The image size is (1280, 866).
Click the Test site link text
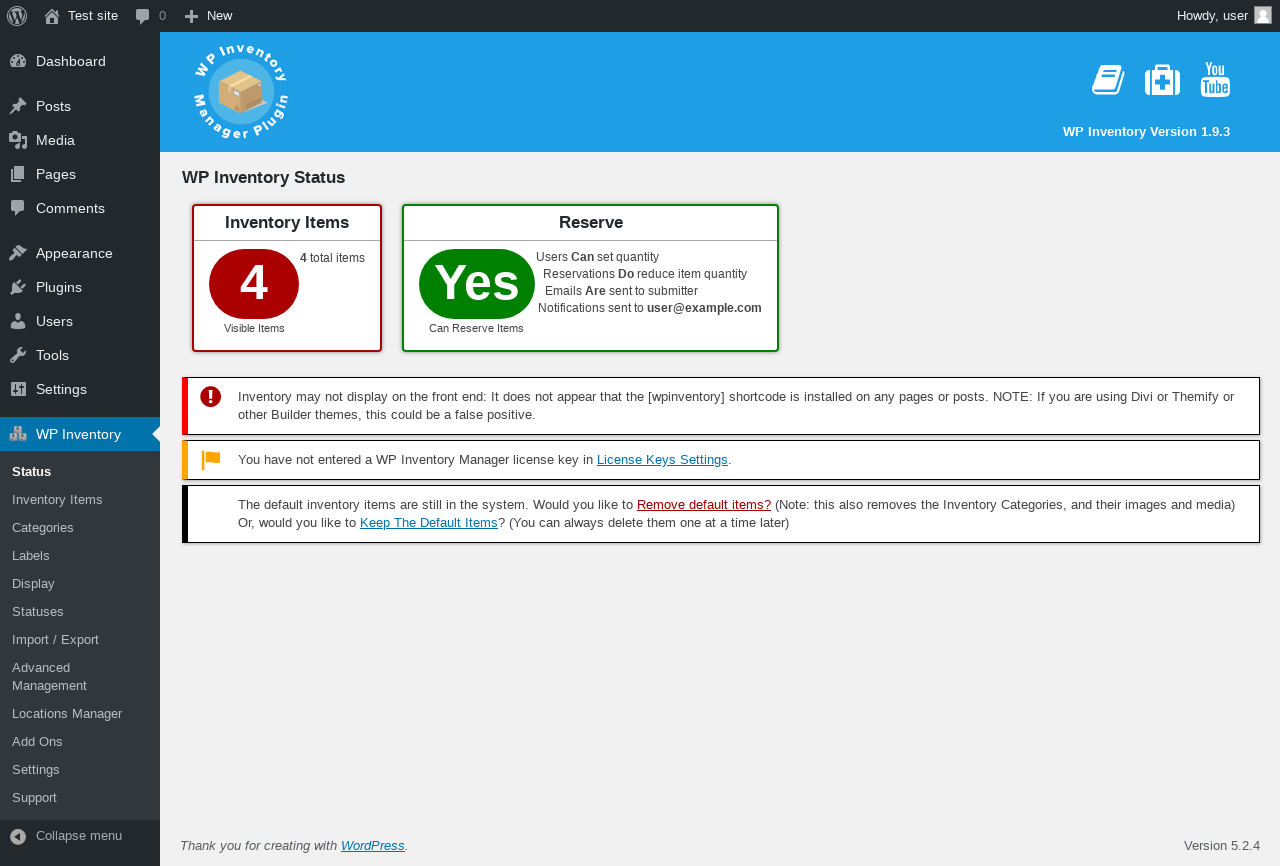point(93,16)
